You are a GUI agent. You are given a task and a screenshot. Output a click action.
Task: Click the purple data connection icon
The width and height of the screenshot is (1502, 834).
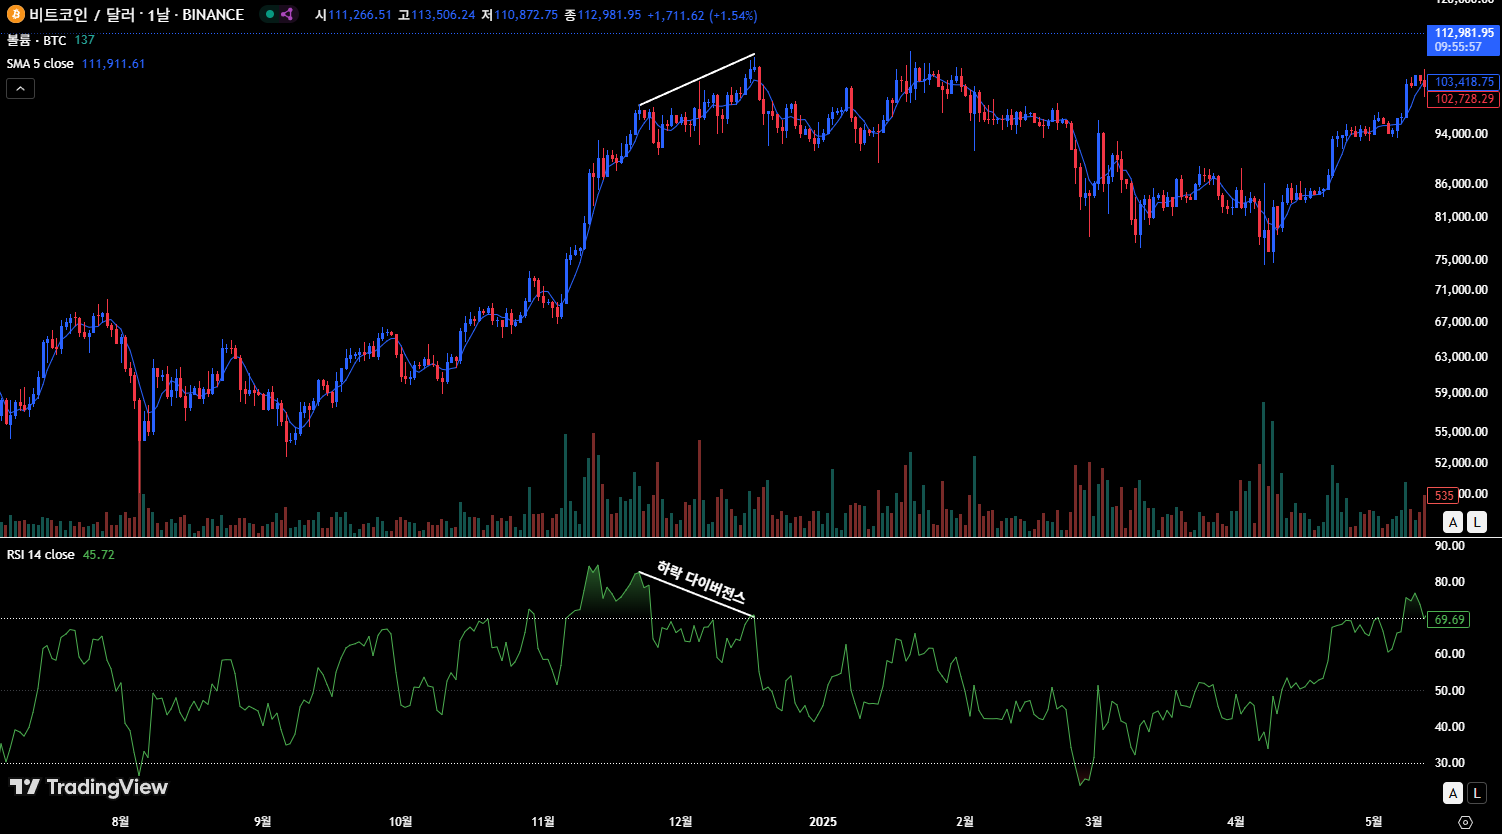click(287, 15)
